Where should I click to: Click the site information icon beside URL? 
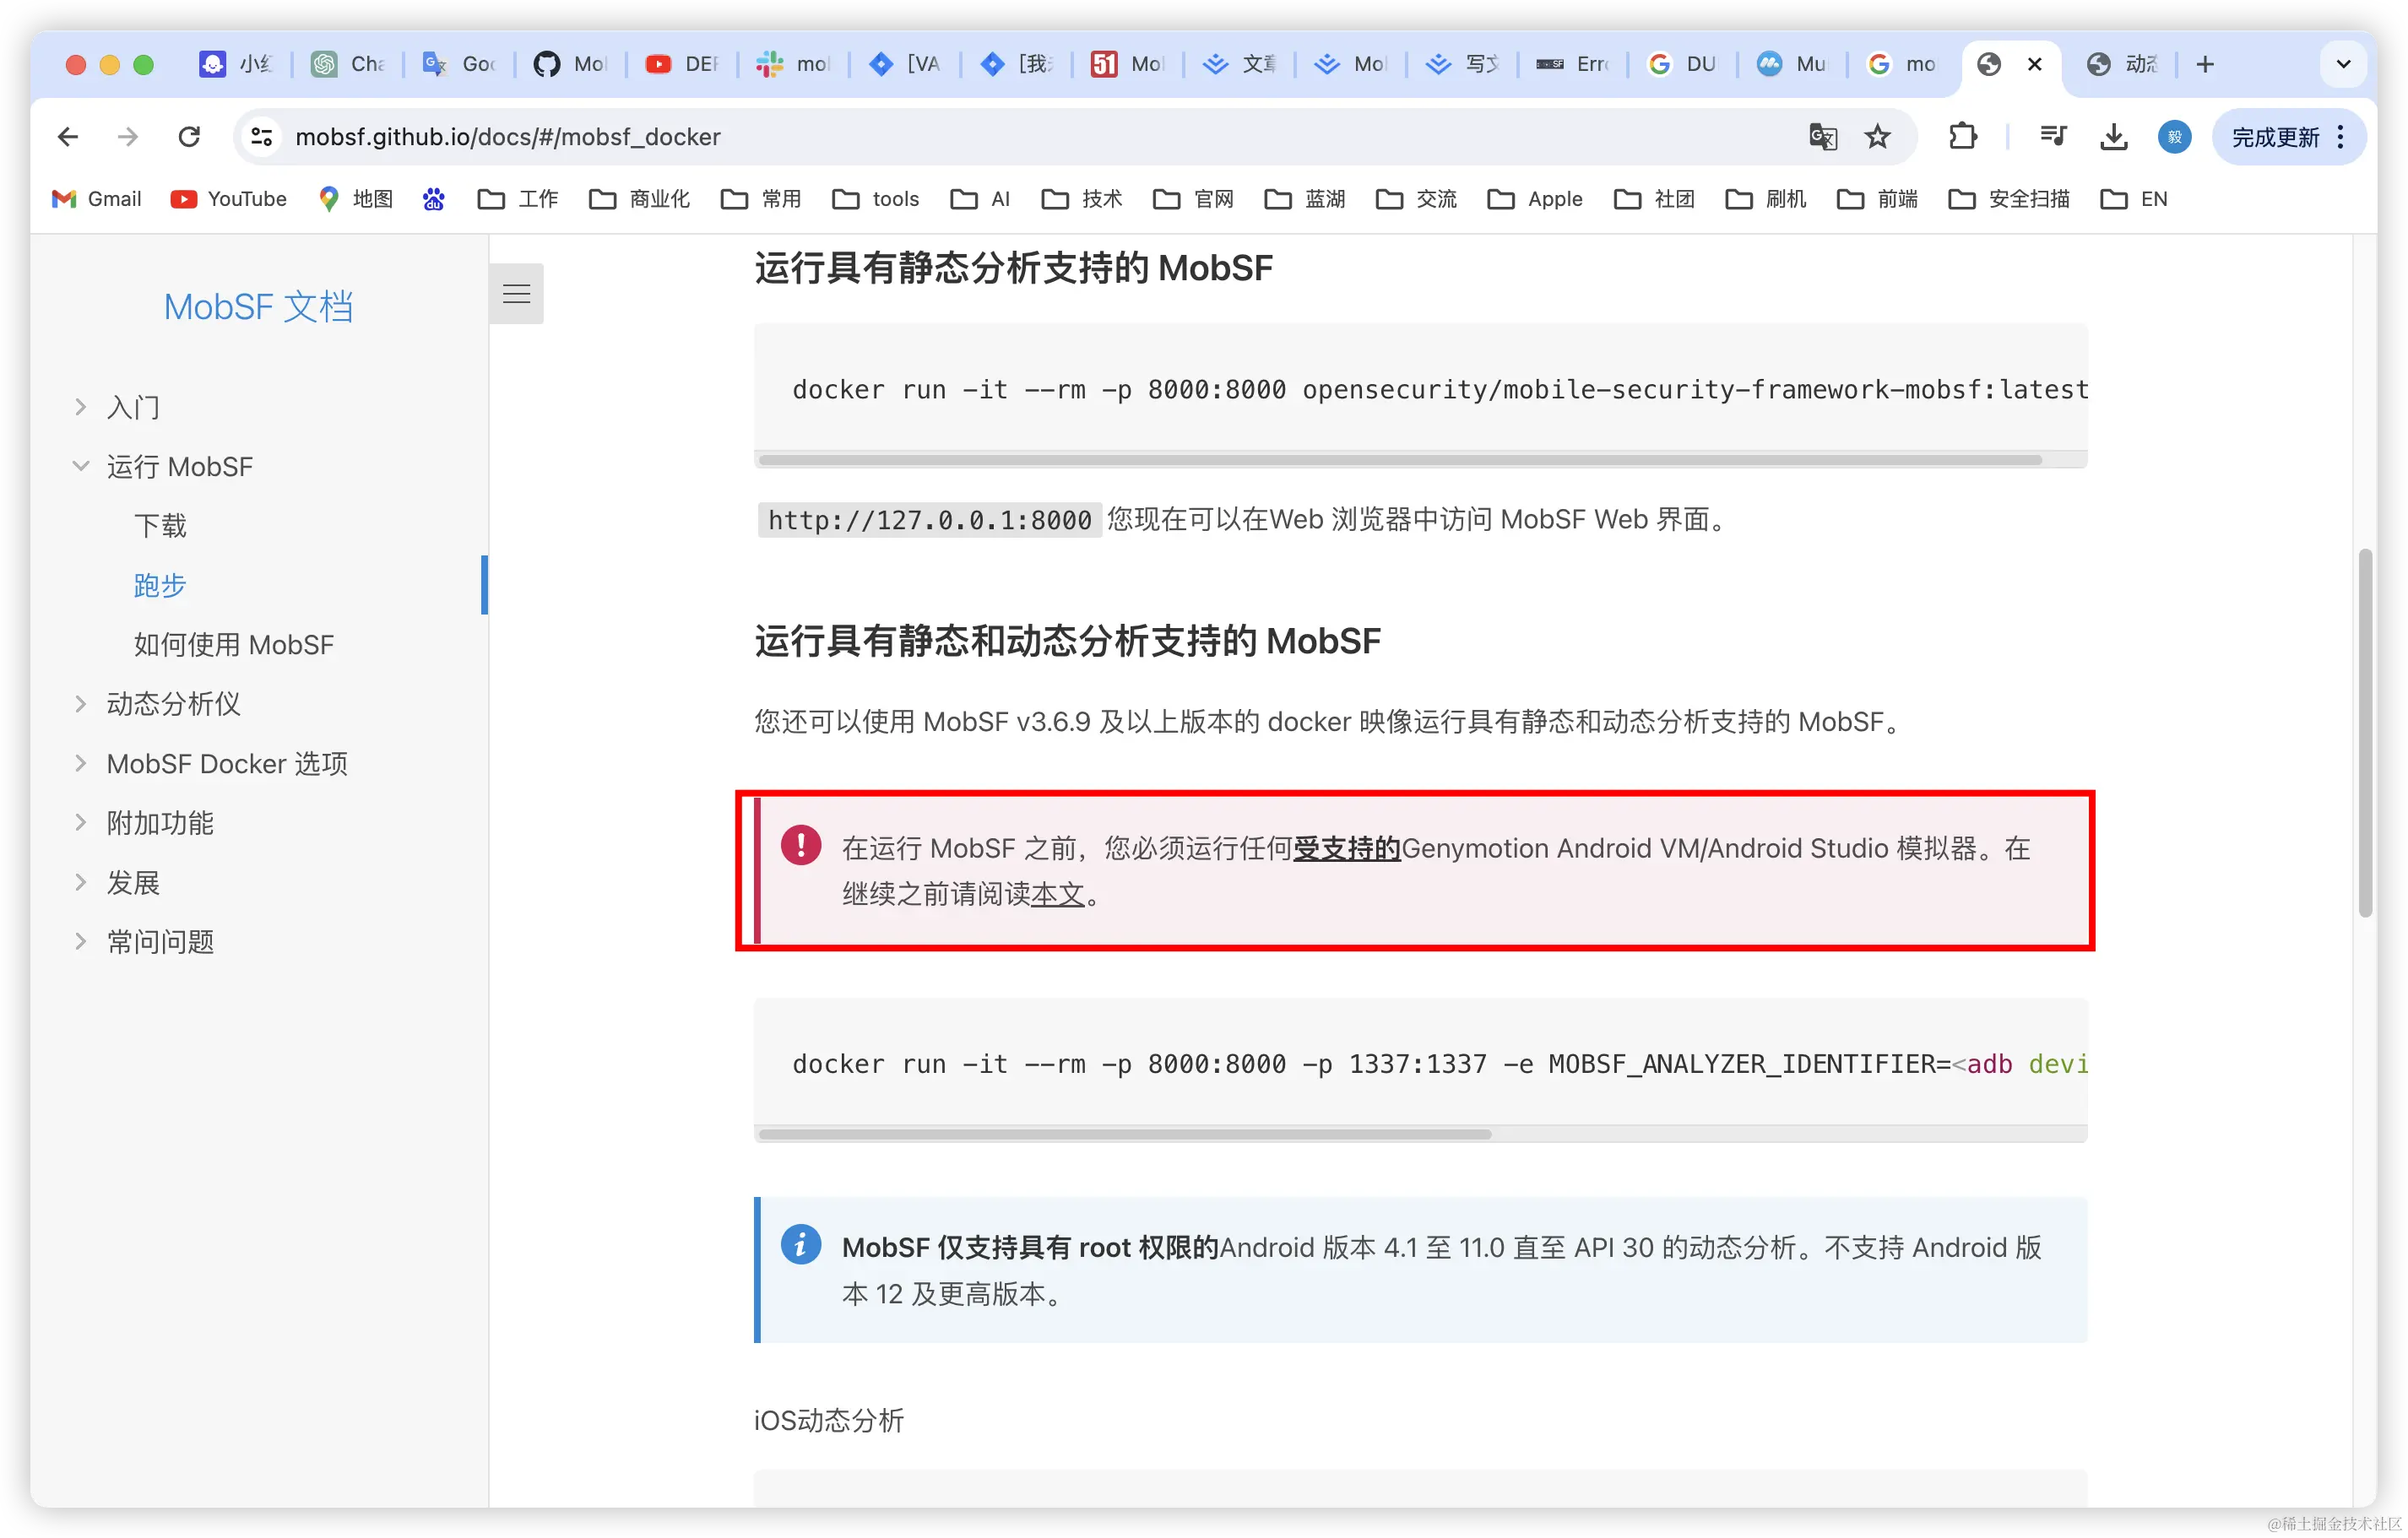click(262, 136)
